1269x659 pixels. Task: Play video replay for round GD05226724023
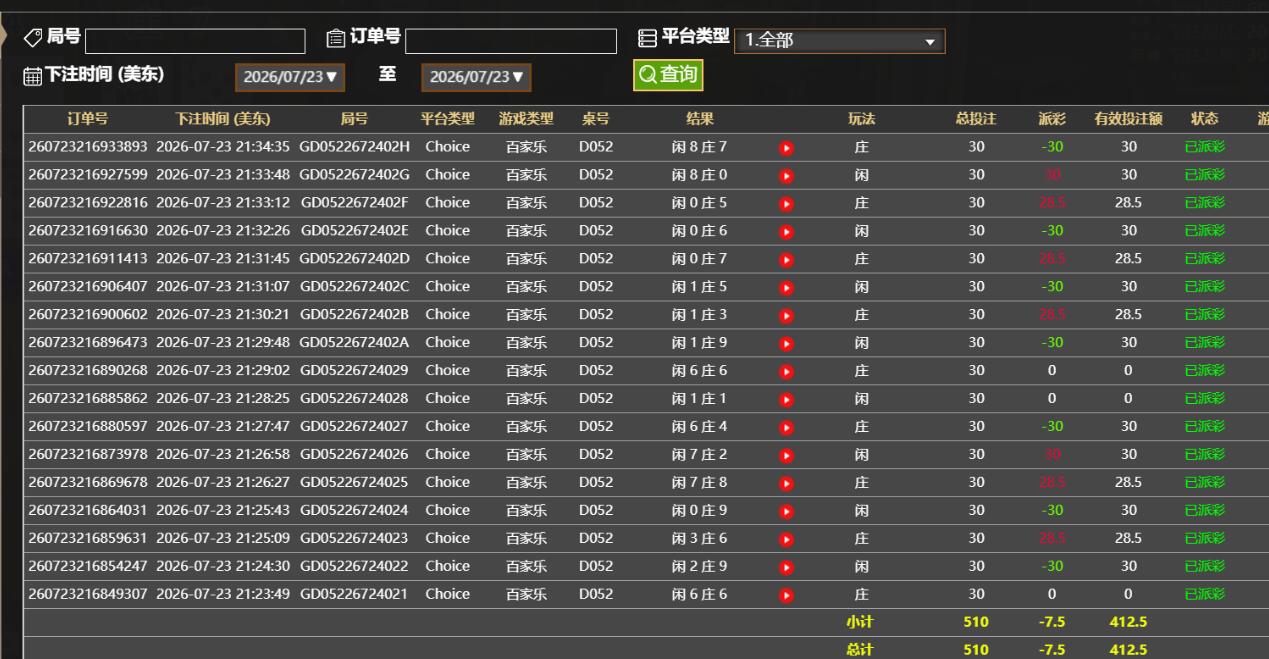(786, 540)
